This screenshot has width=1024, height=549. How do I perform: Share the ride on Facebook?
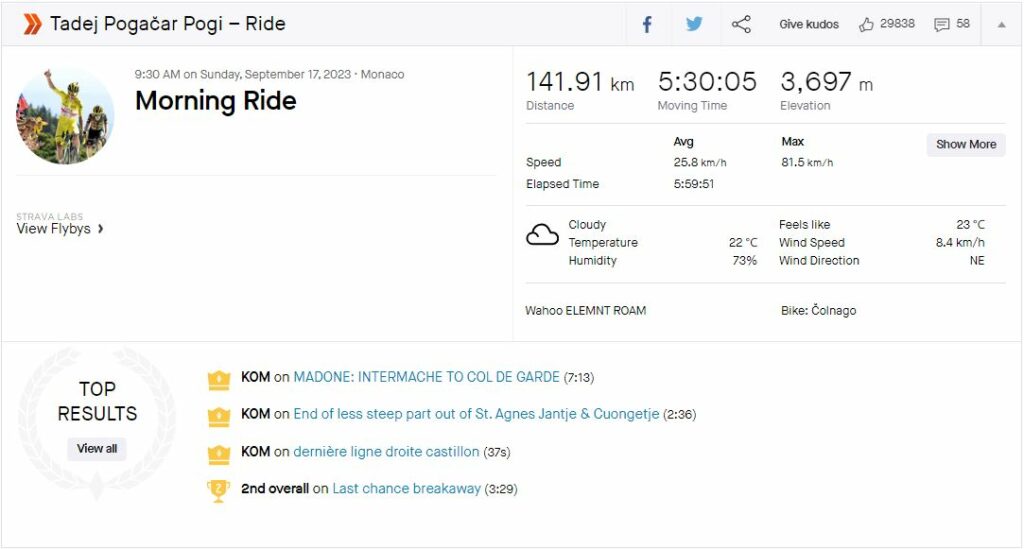pos(647,25)
